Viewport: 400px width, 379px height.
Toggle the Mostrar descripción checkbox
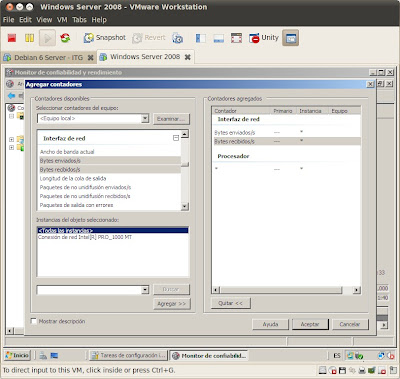pyautogui.click(x=34, y=321)
